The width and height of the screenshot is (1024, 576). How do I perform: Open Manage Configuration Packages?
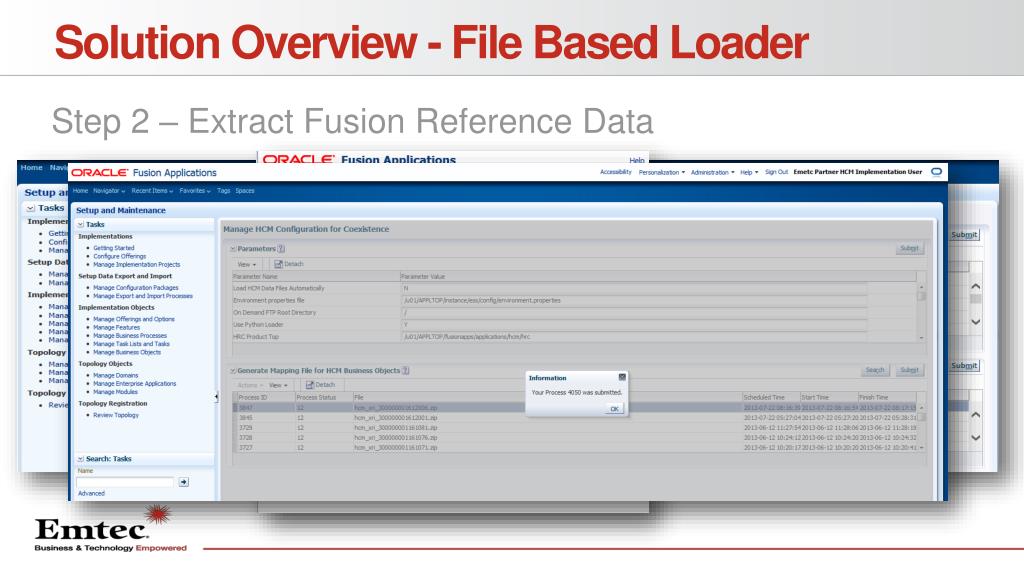coord(136,287)
